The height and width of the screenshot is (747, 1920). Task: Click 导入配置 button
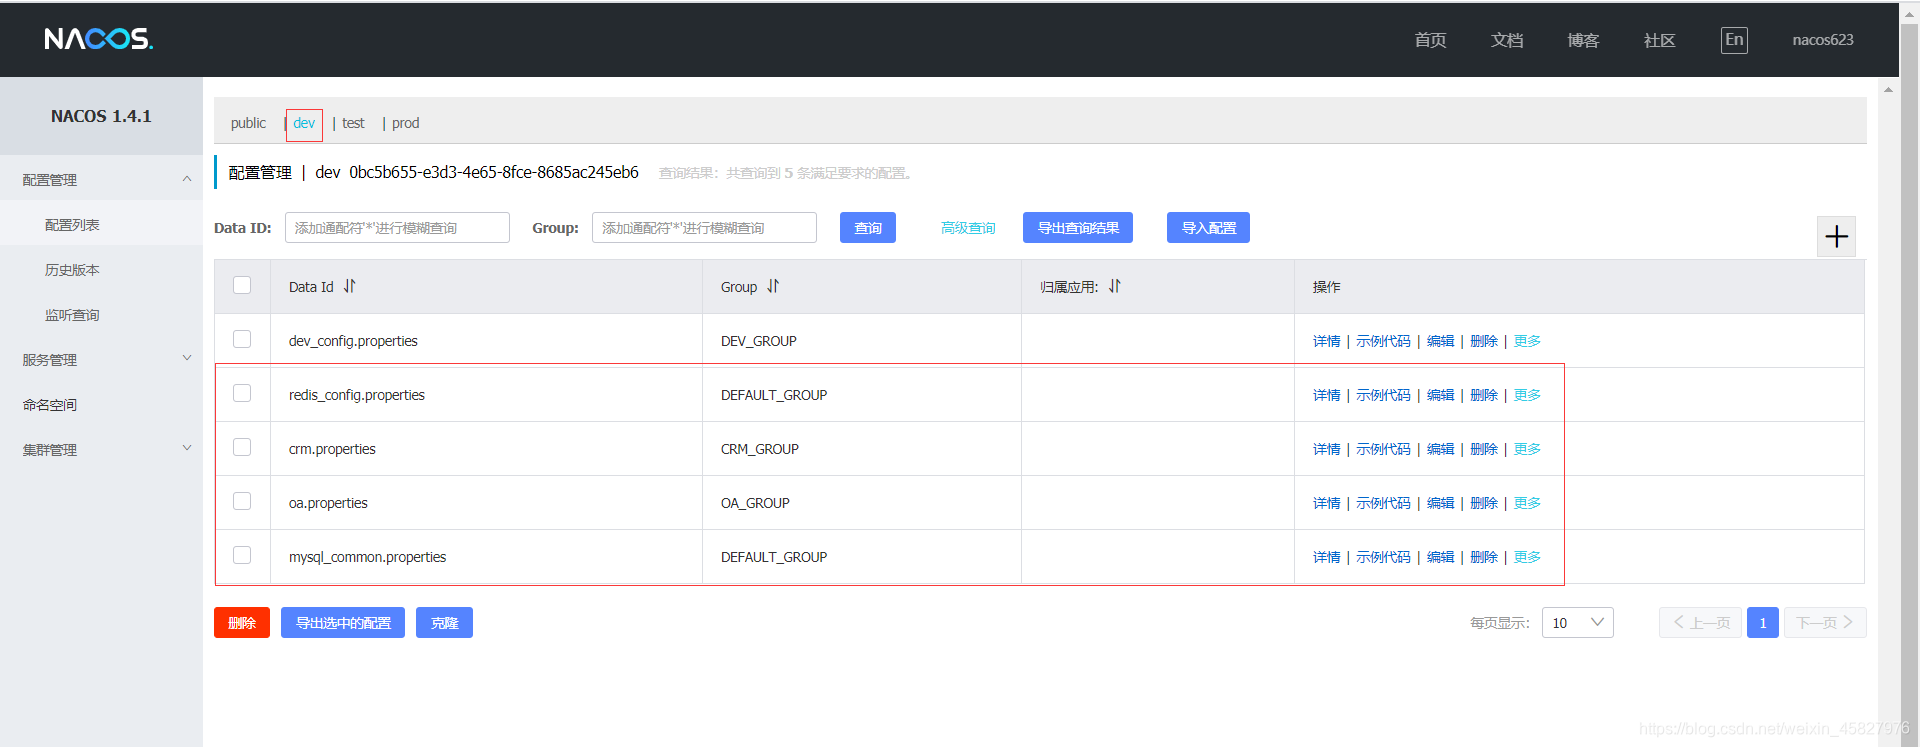1208,228
